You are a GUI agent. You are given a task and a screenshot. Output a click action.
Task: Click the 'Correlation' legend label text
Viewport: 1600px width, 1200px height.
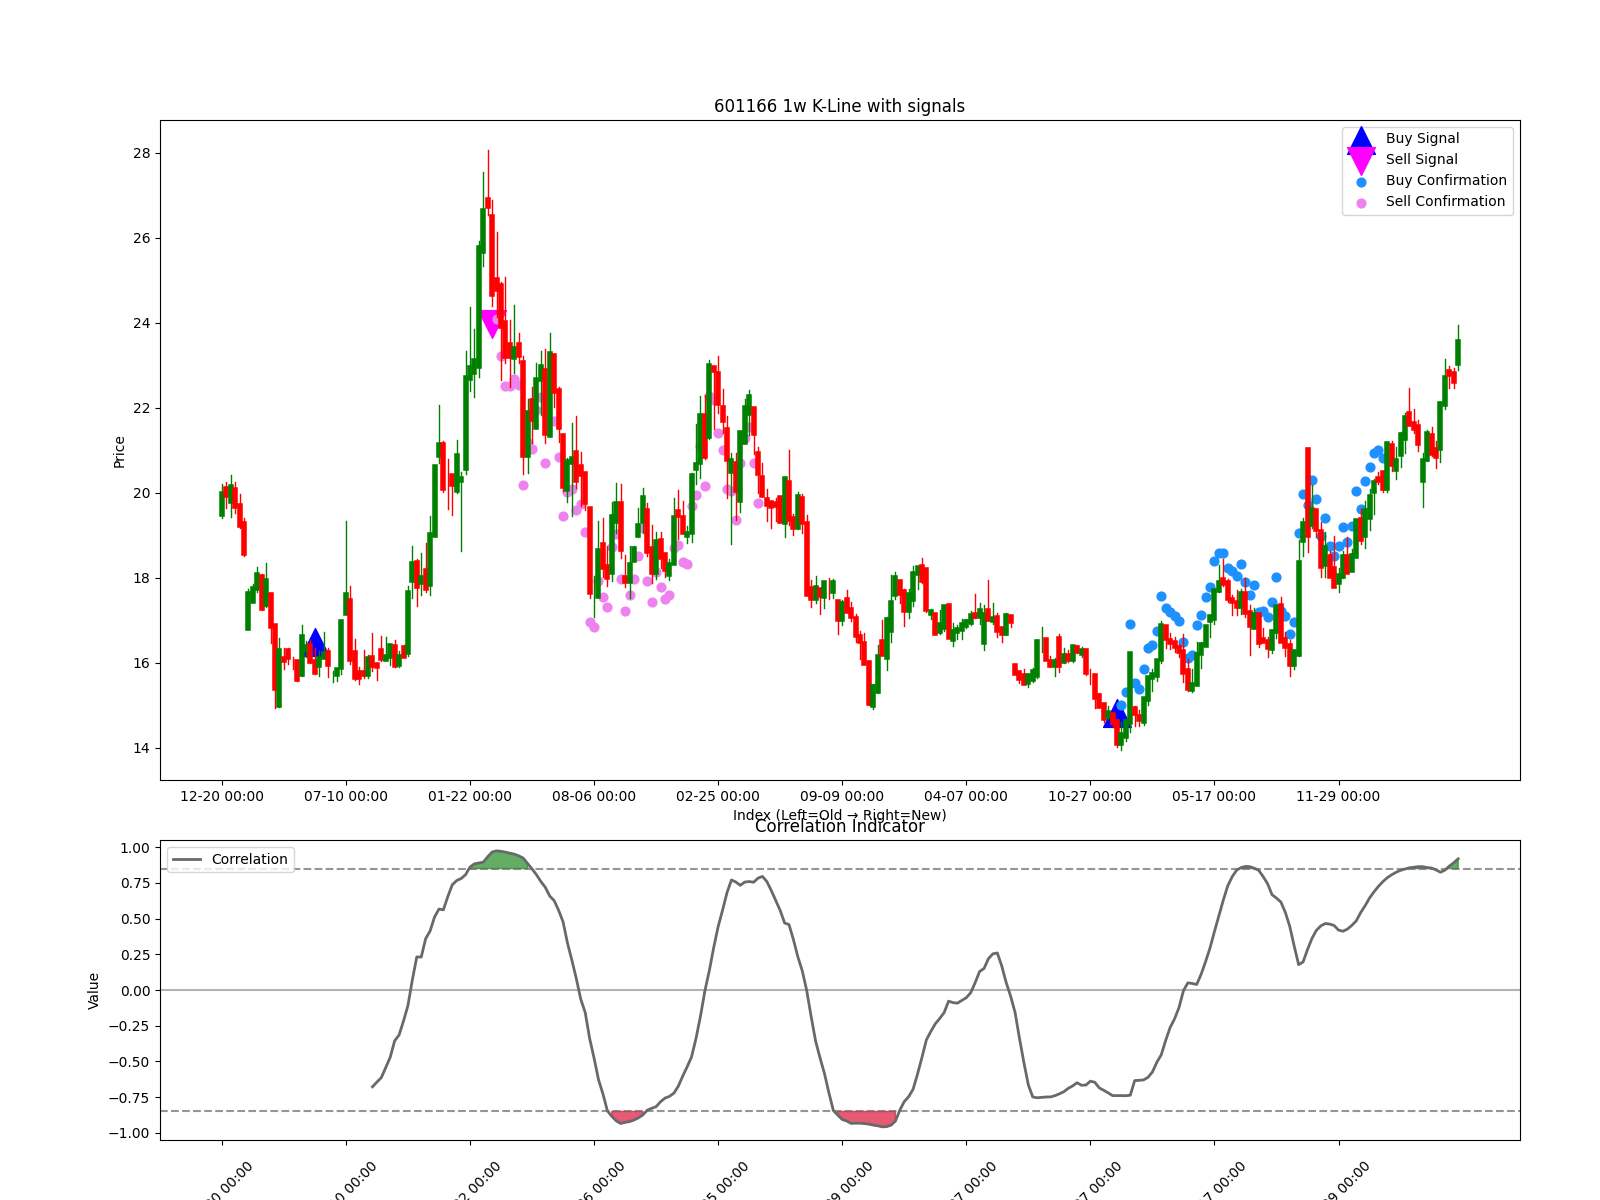[x=249, y=859]
